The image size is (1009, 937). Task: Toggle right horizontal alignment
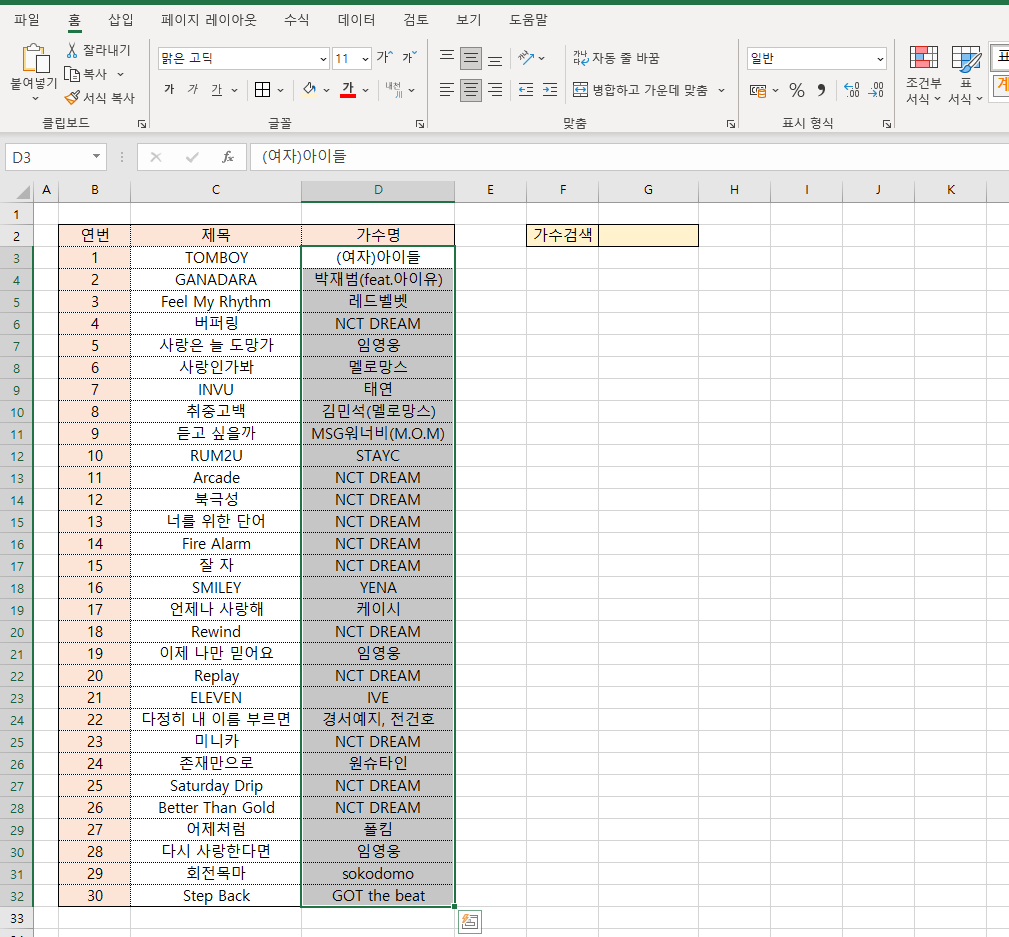pos(495,89)
